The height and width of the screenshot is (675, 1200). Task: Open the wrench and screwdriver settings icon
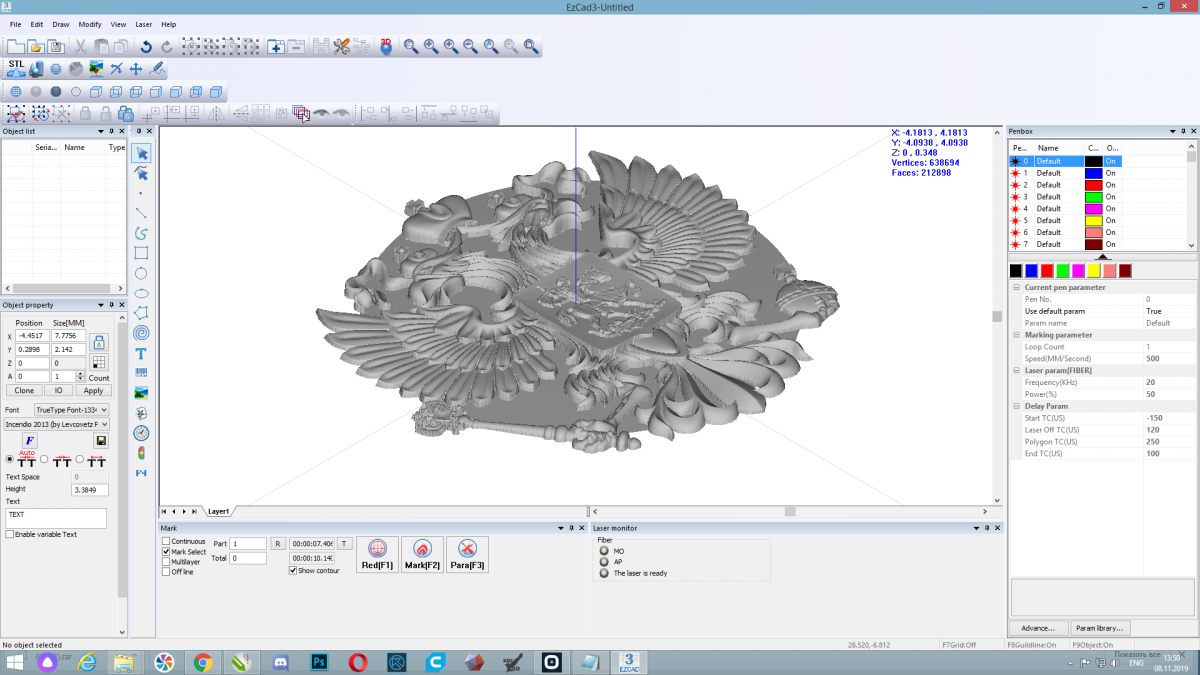(342, 46)
